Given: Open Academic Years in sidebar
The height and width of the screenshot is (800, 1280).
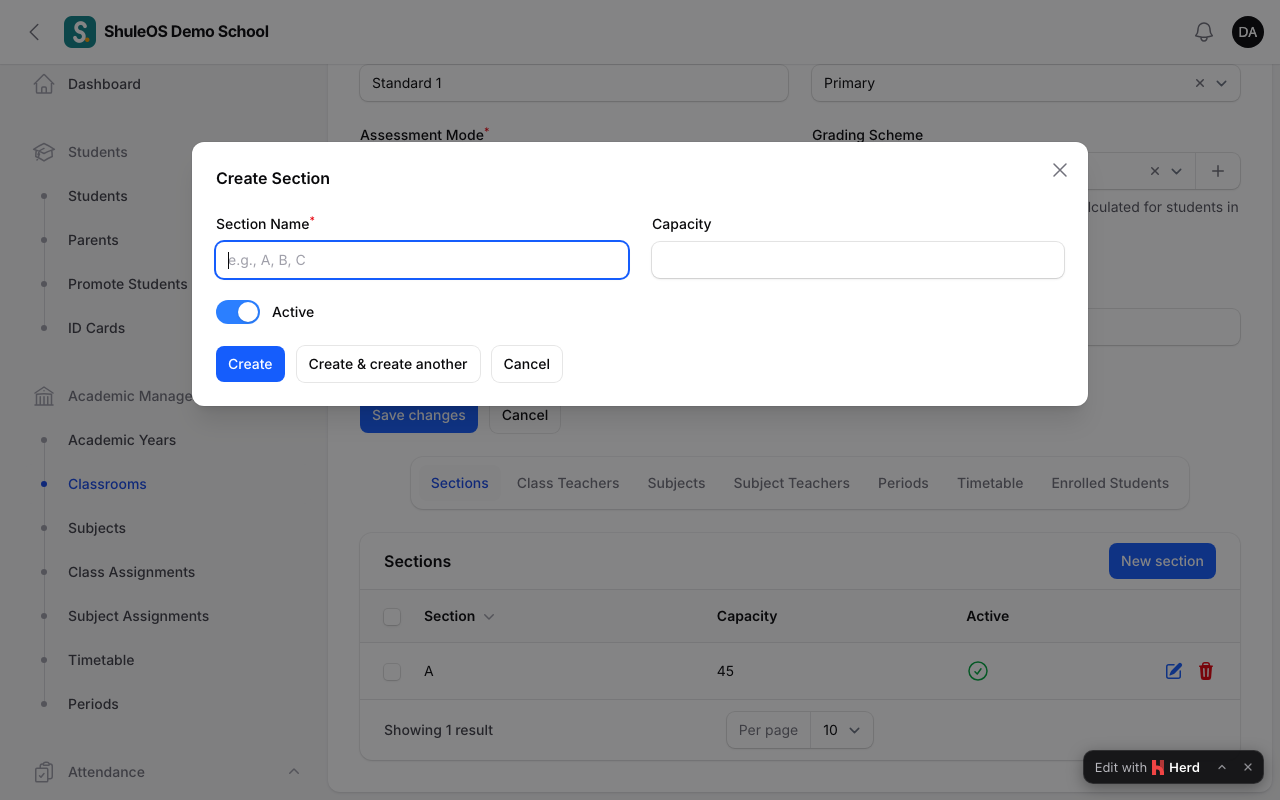Looking at the screenshot, I should coord(122,440).
